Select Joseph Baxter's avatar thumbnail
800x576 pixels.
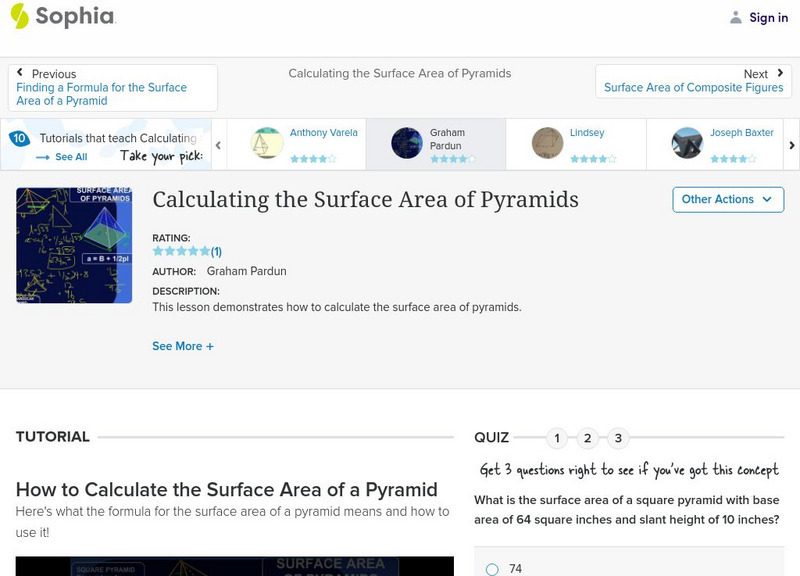tap(687, 143)
